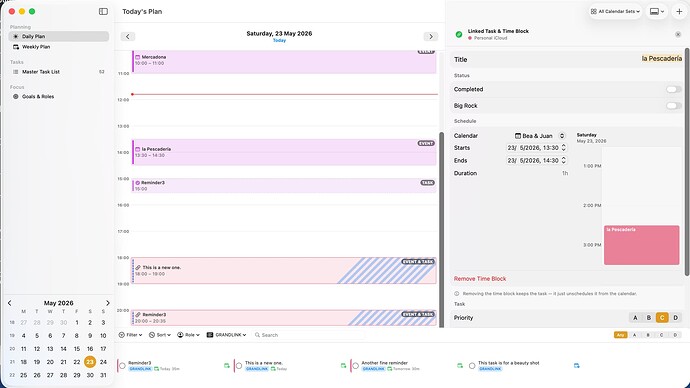The image size is (690, 388).
Task: Click the Starts date-time stepper arrows
Action: click(563, 148)
